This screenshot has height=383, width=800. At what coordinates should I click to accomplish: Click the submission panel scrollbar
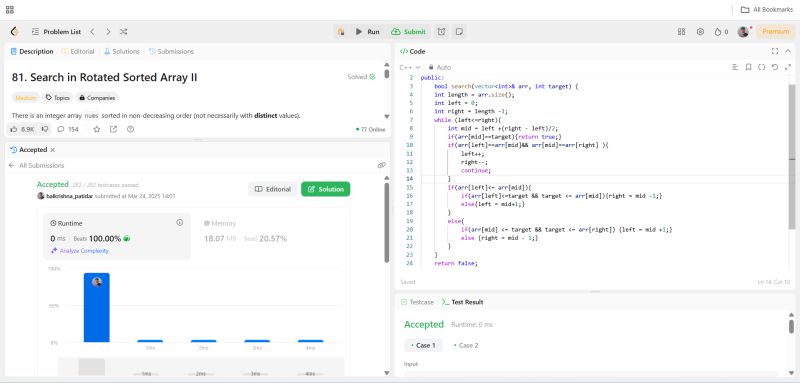(387, 223)
